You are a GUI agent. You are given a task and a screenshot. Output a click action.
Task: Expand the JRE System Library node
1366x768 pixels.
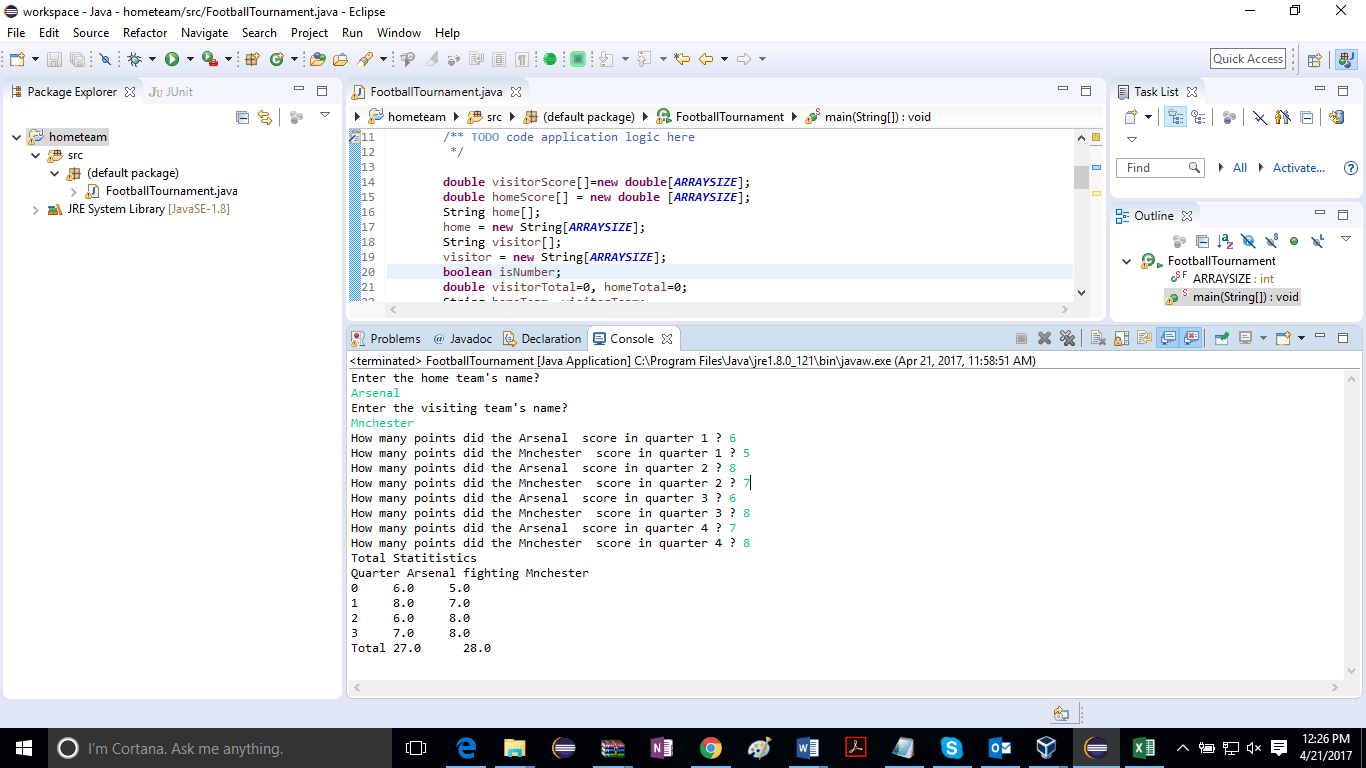point(36,209)
